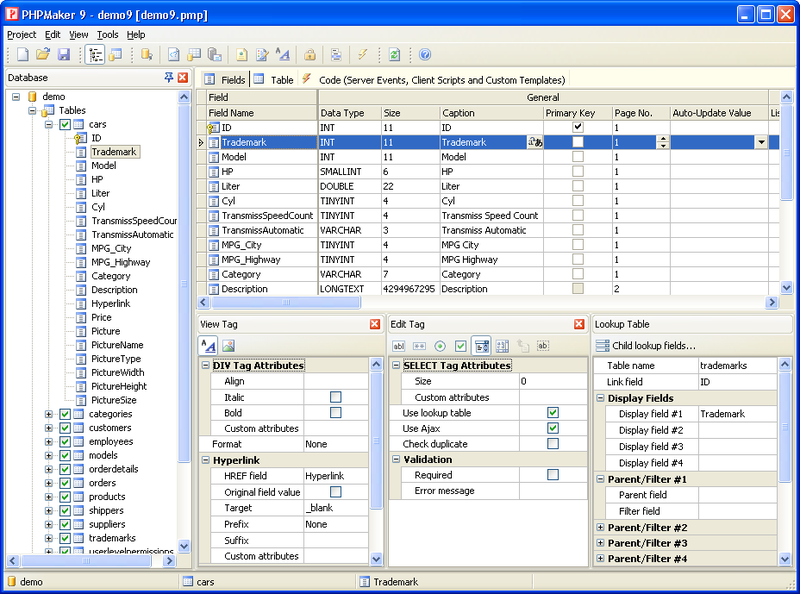Open a project using the folder toolbar icon
The height and width of the screenshot is (594, 800).
[43, 54]
